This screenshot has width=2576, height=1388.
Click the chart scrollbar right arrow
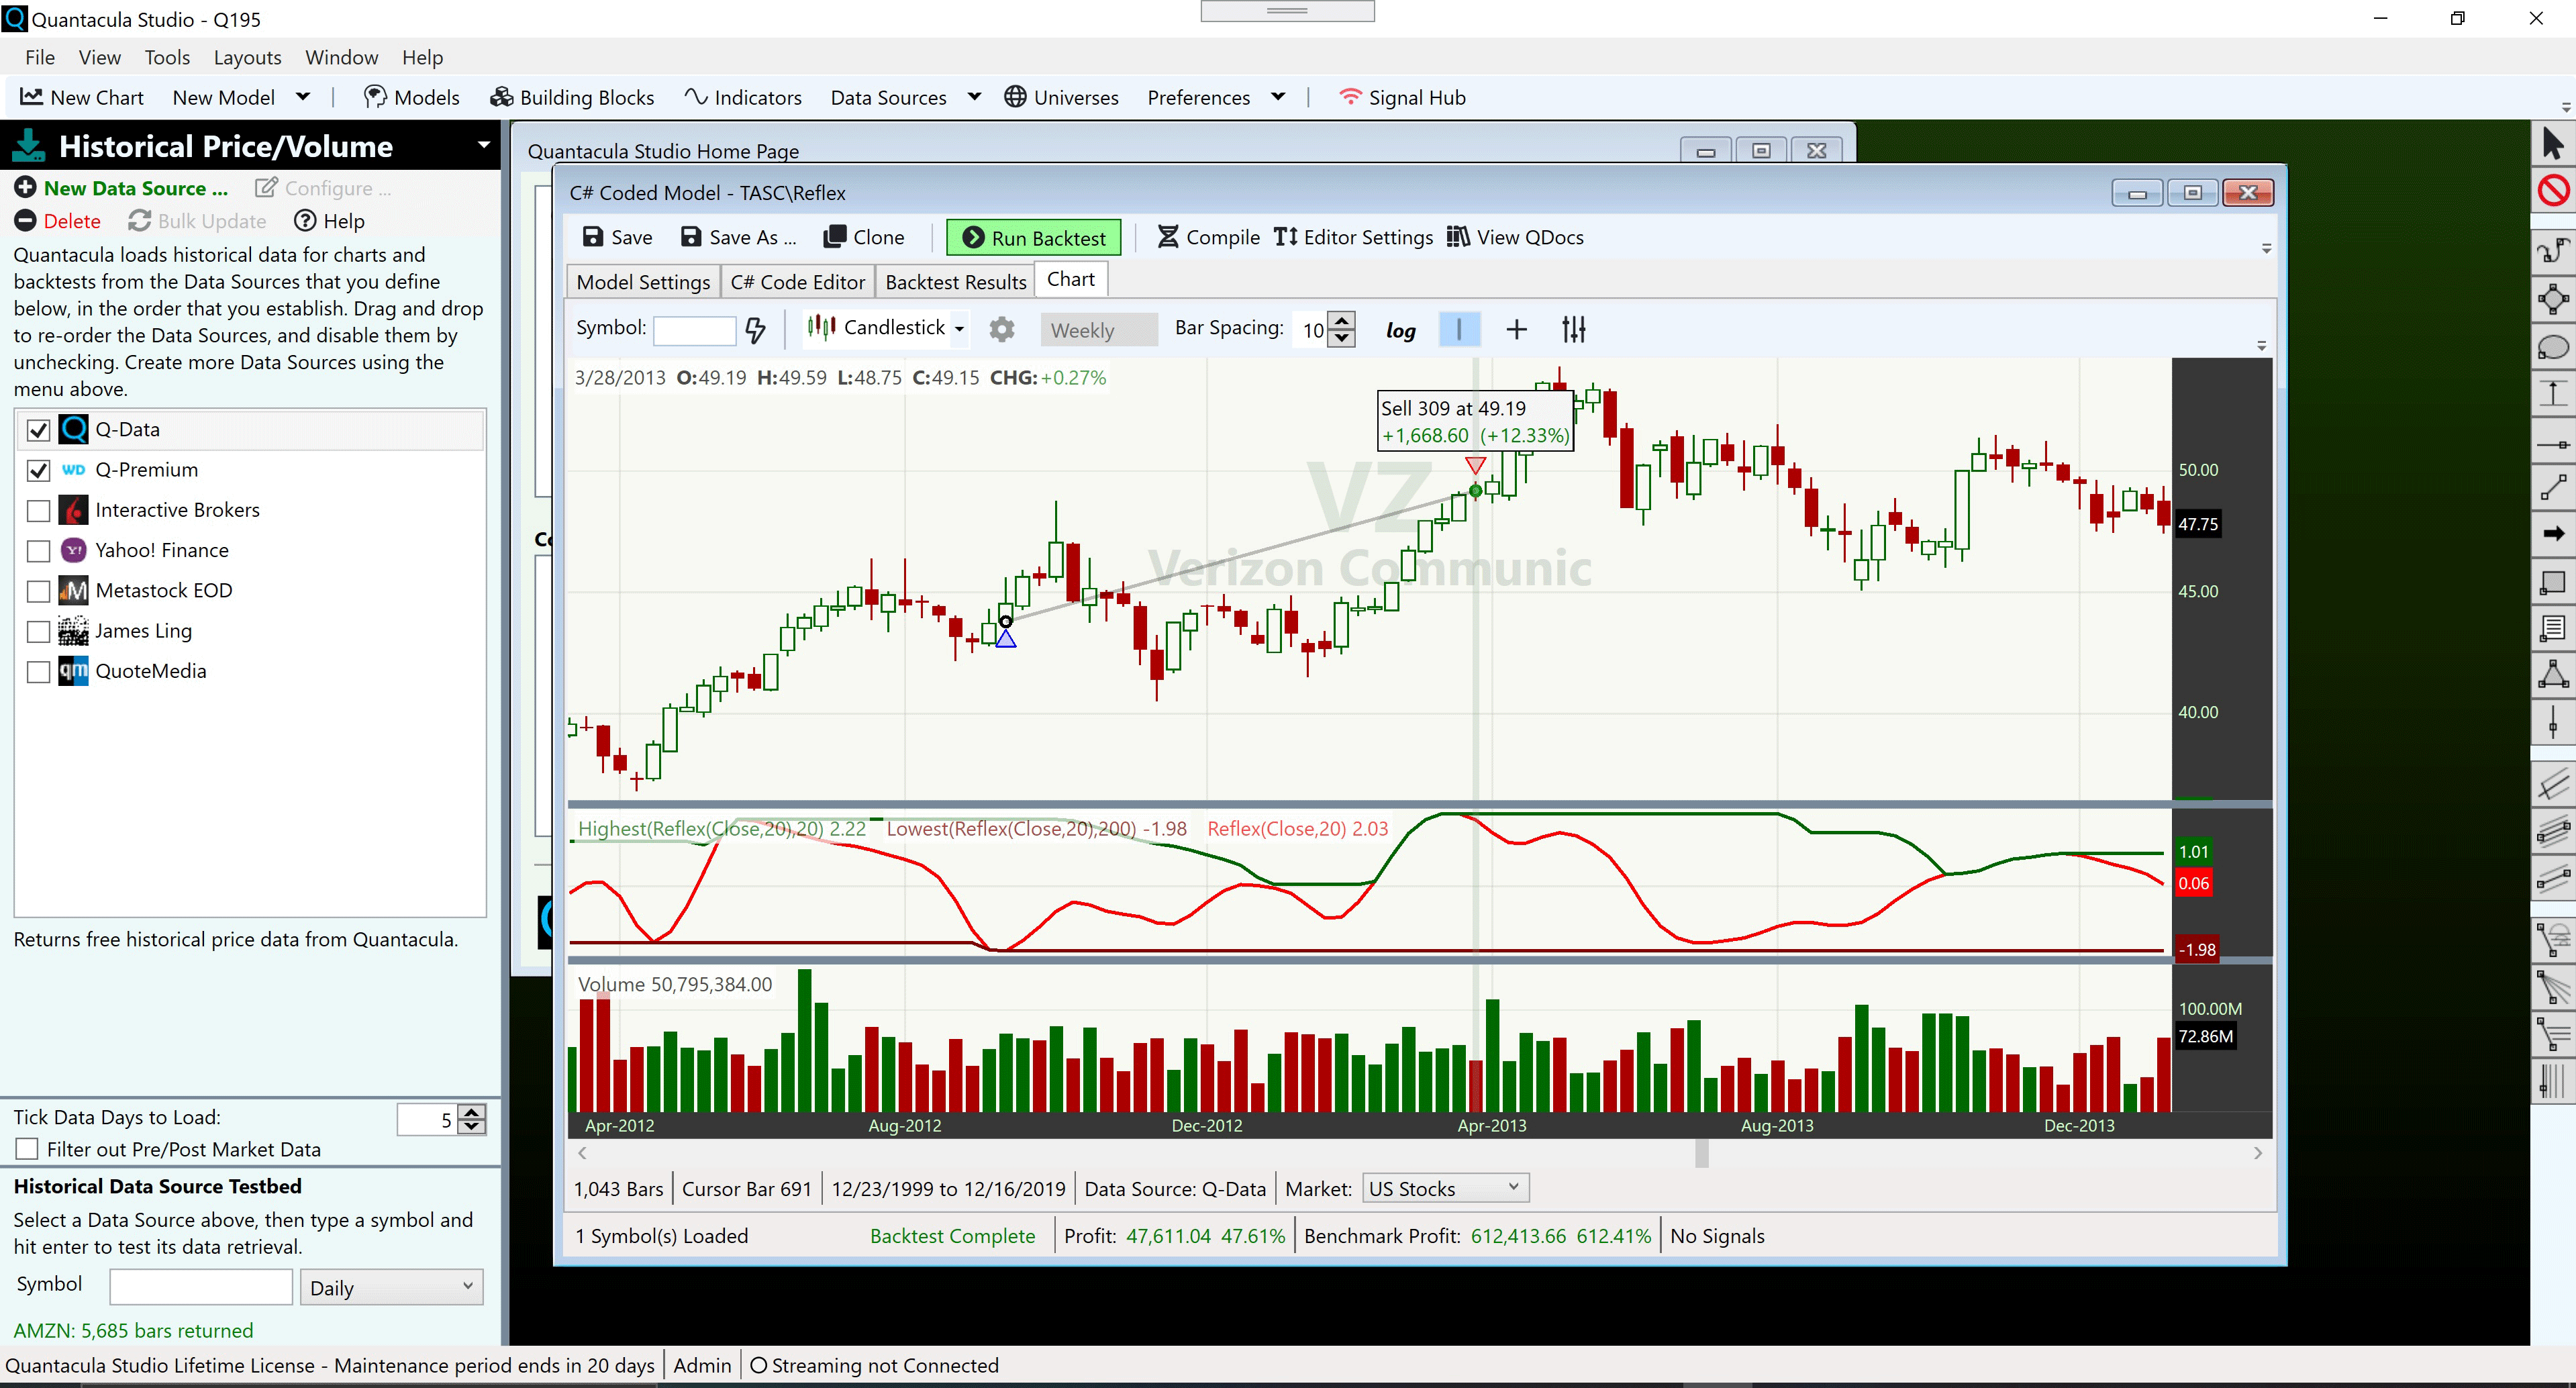[x=2257, y=1153]
